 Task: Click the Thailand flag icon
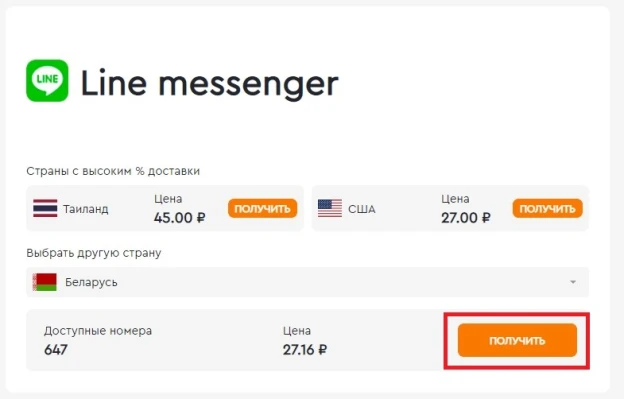(45, 208)
